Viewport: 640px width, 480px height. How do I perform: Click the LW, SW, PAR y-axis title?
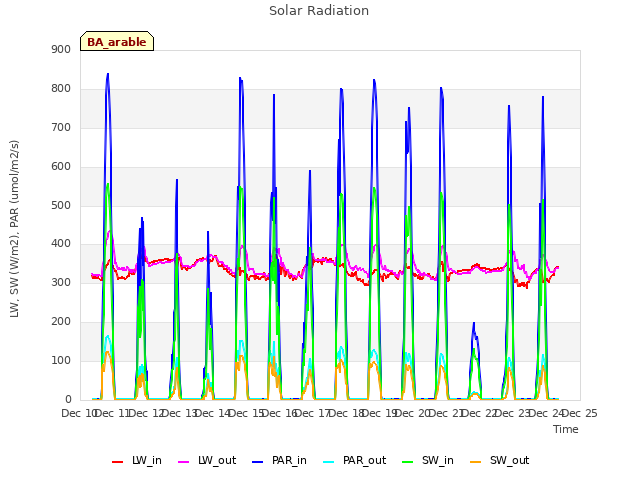(x=14, y=229)
